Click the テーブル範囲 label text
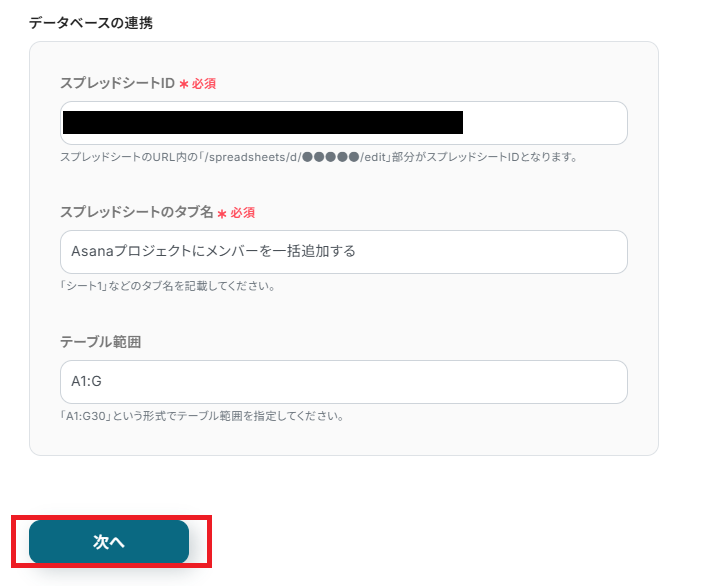Image resolution: width=725 pixels, height=586 pixels. tap(100, 342)
